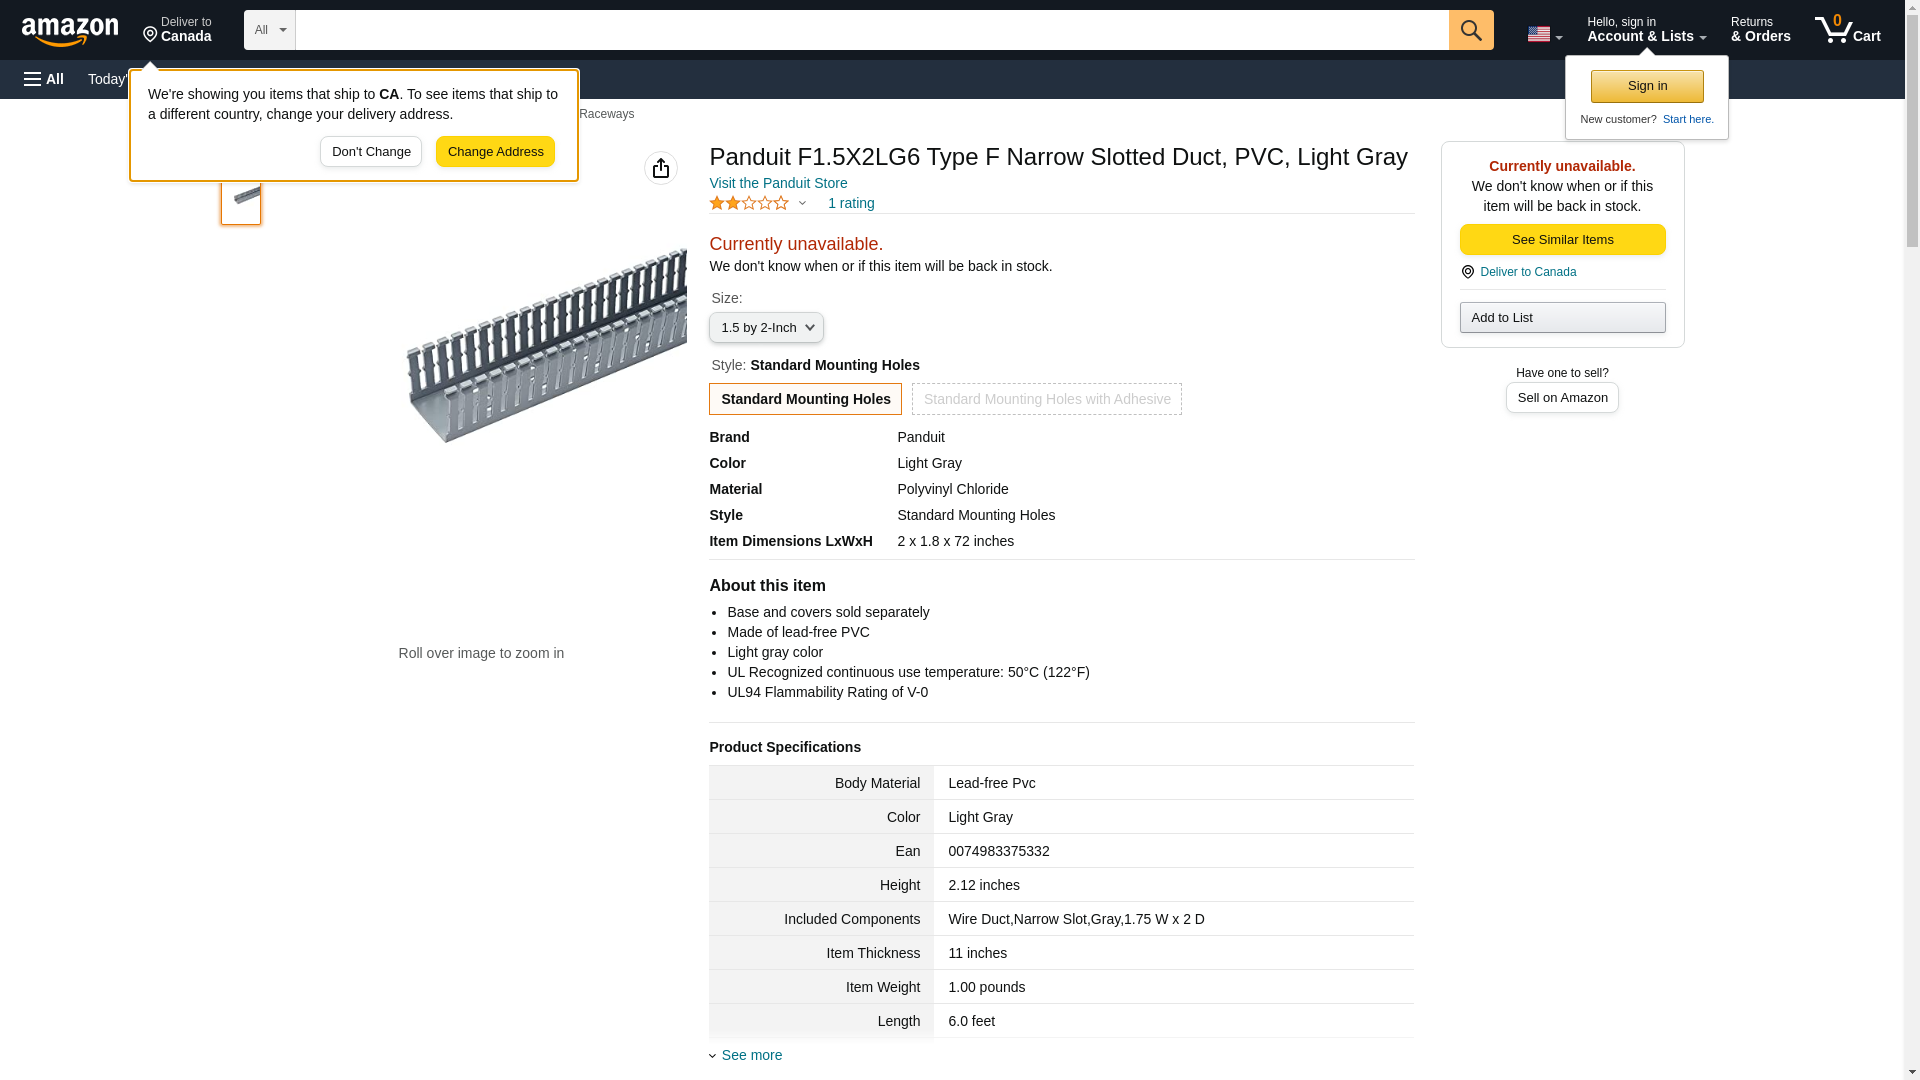Open the All hamburger menu

pyautogui.click(x=44, y=79)
